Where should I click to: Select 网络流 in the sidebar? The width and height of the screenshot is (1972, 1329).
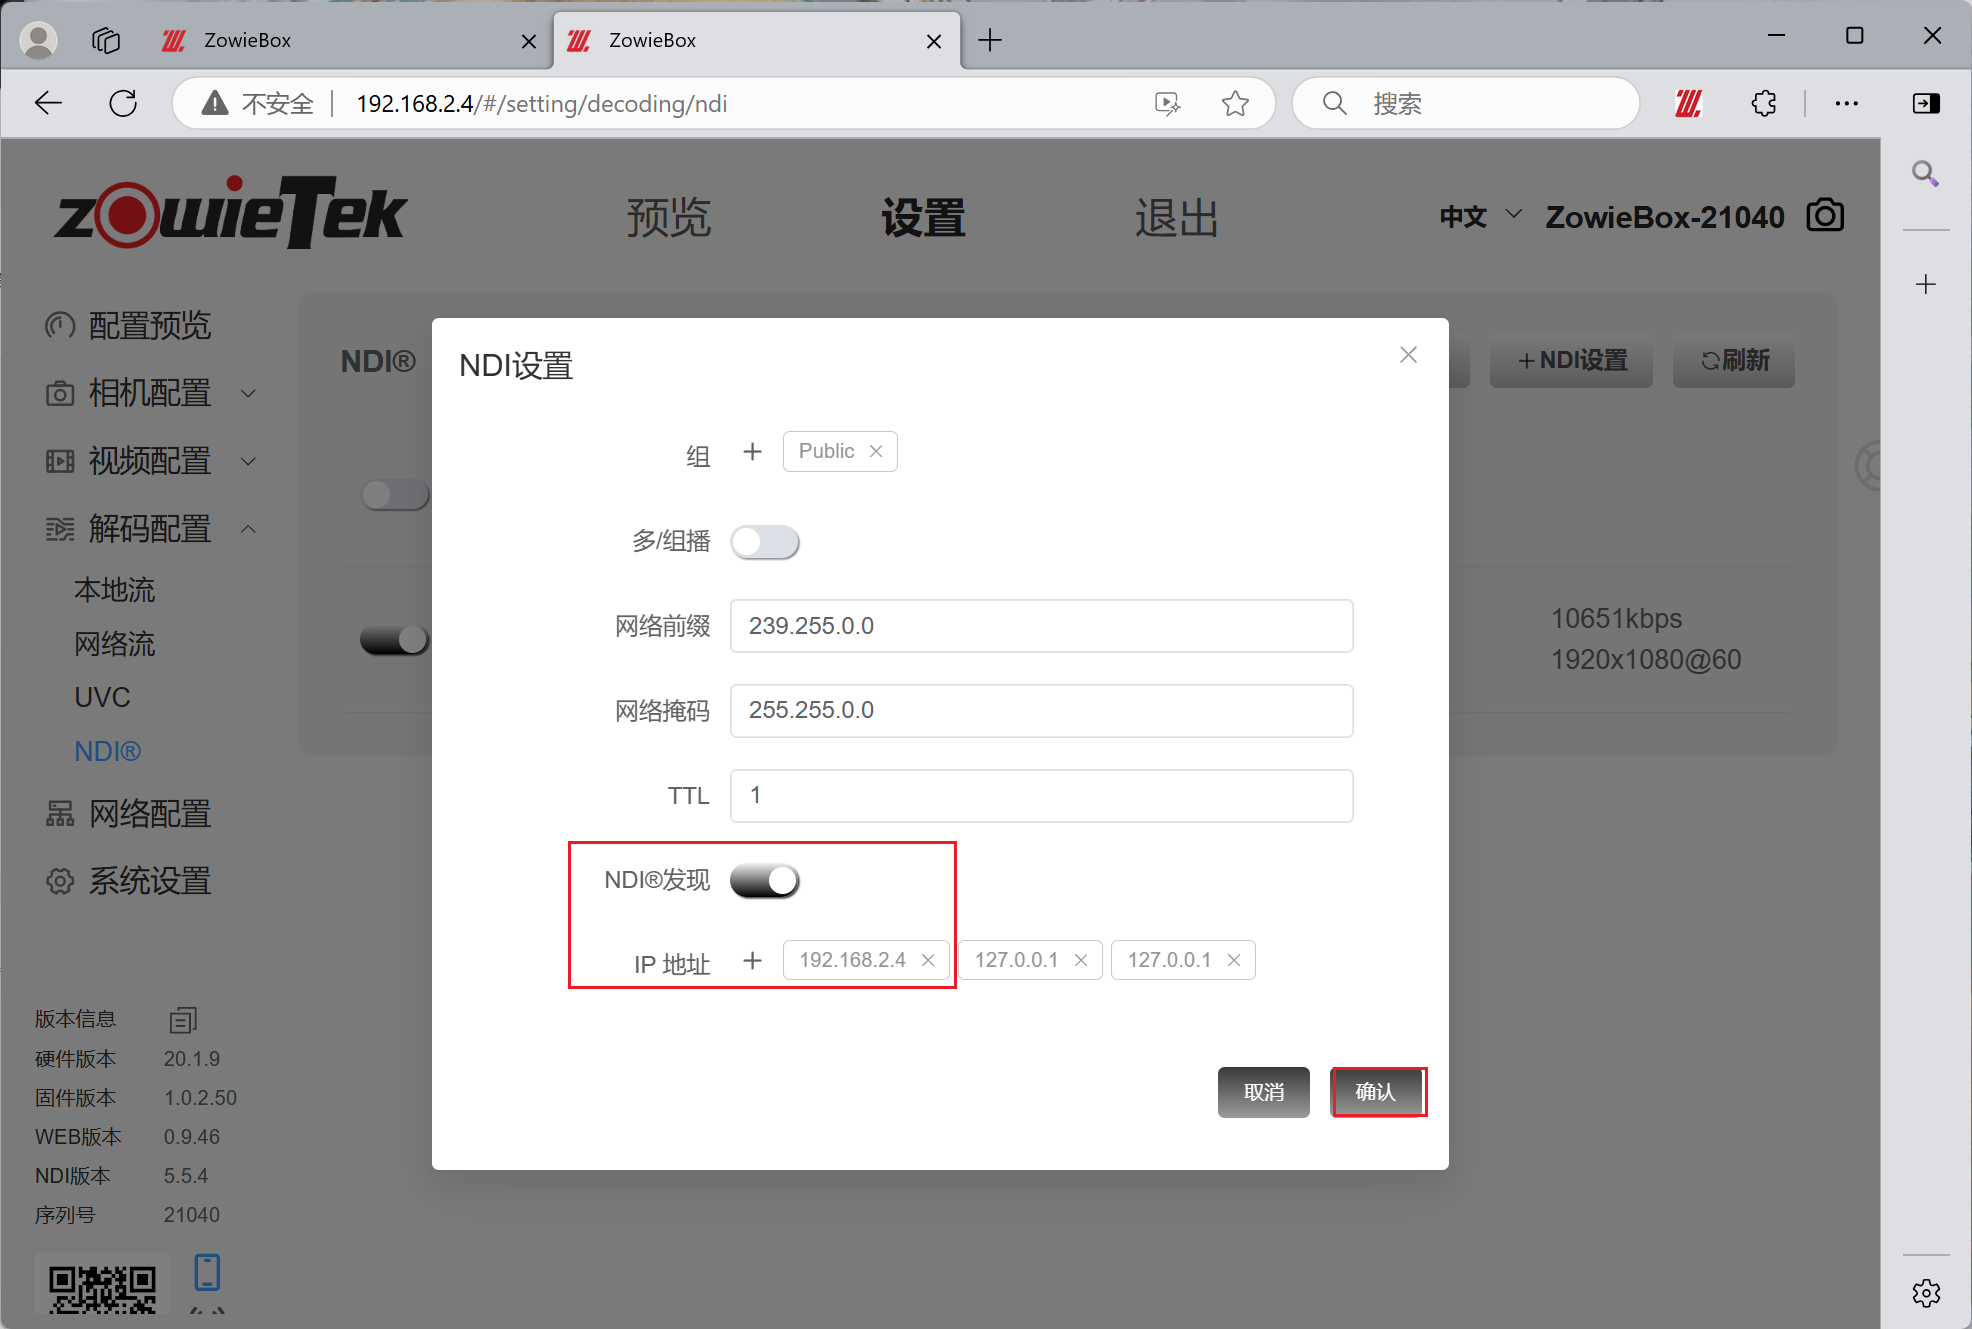(115, 644)
